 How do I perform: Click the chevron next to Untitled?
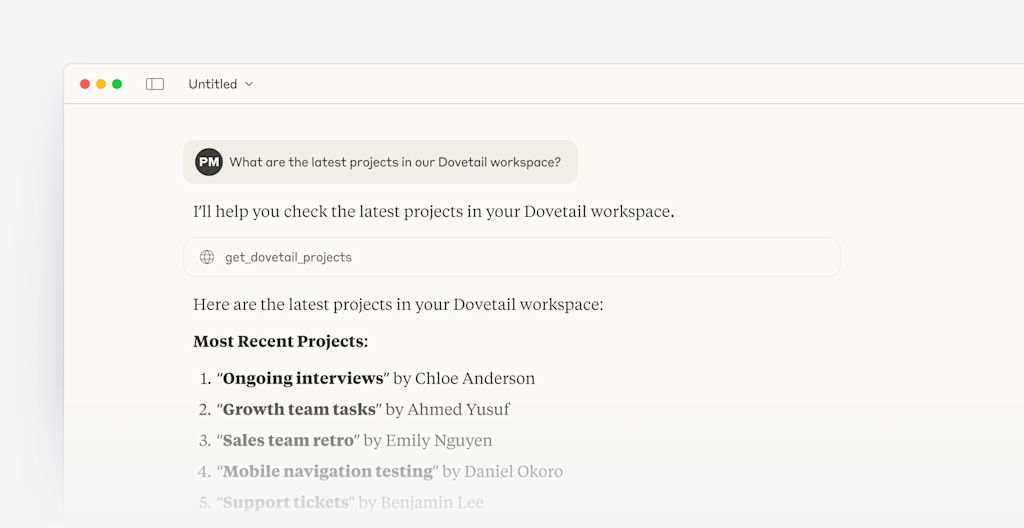[249, 84]
